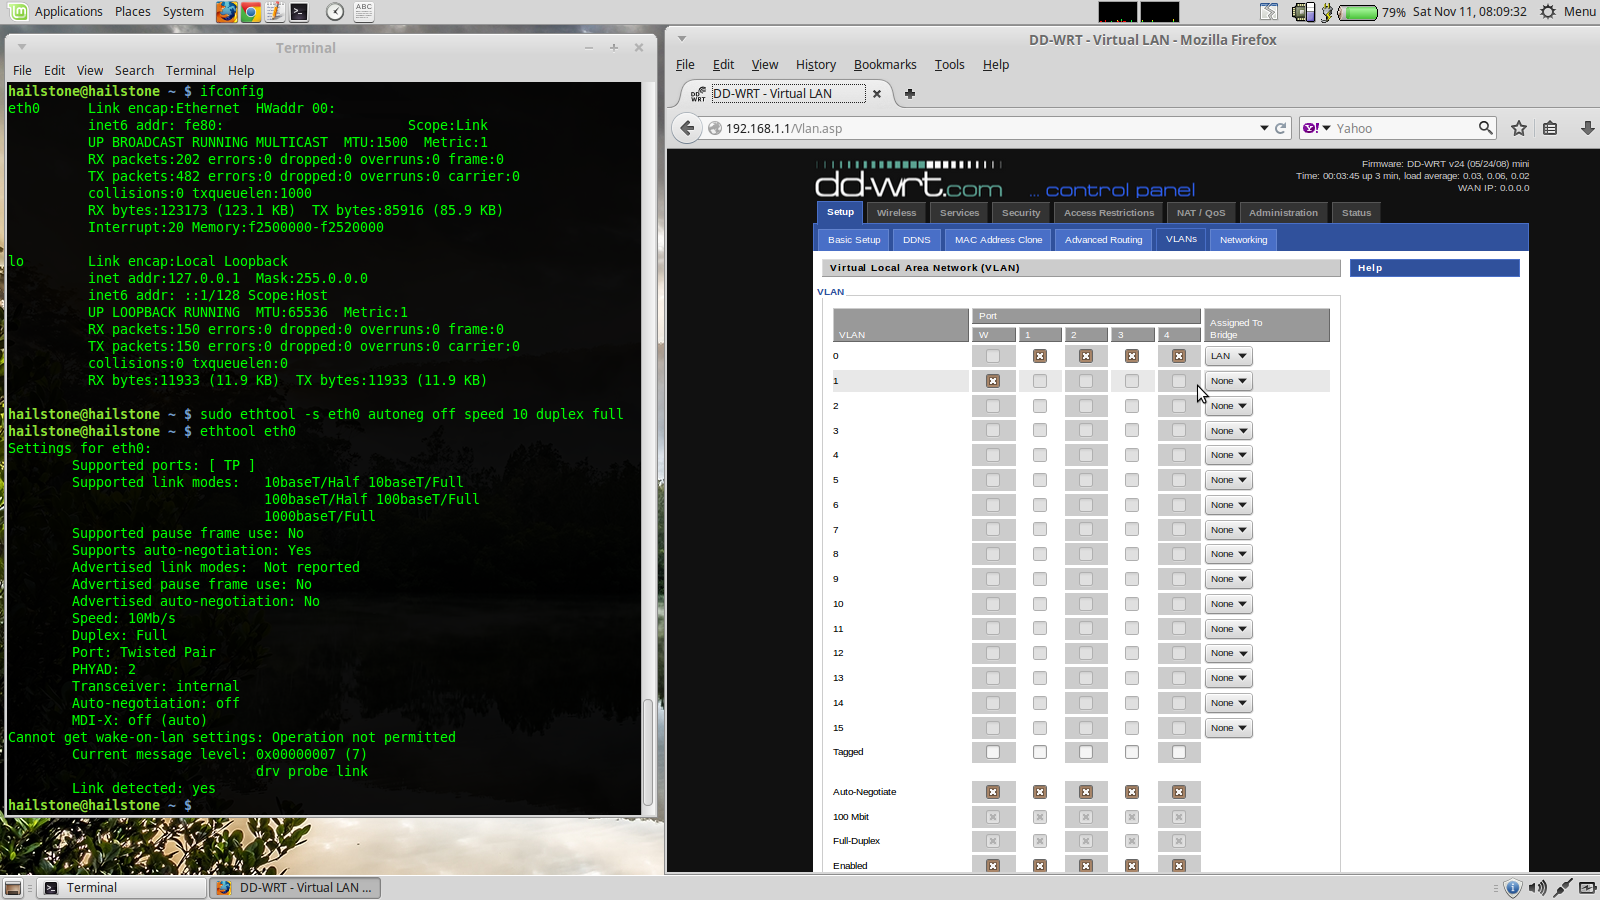Launch Chrome from the top panel

click(251, 12)
